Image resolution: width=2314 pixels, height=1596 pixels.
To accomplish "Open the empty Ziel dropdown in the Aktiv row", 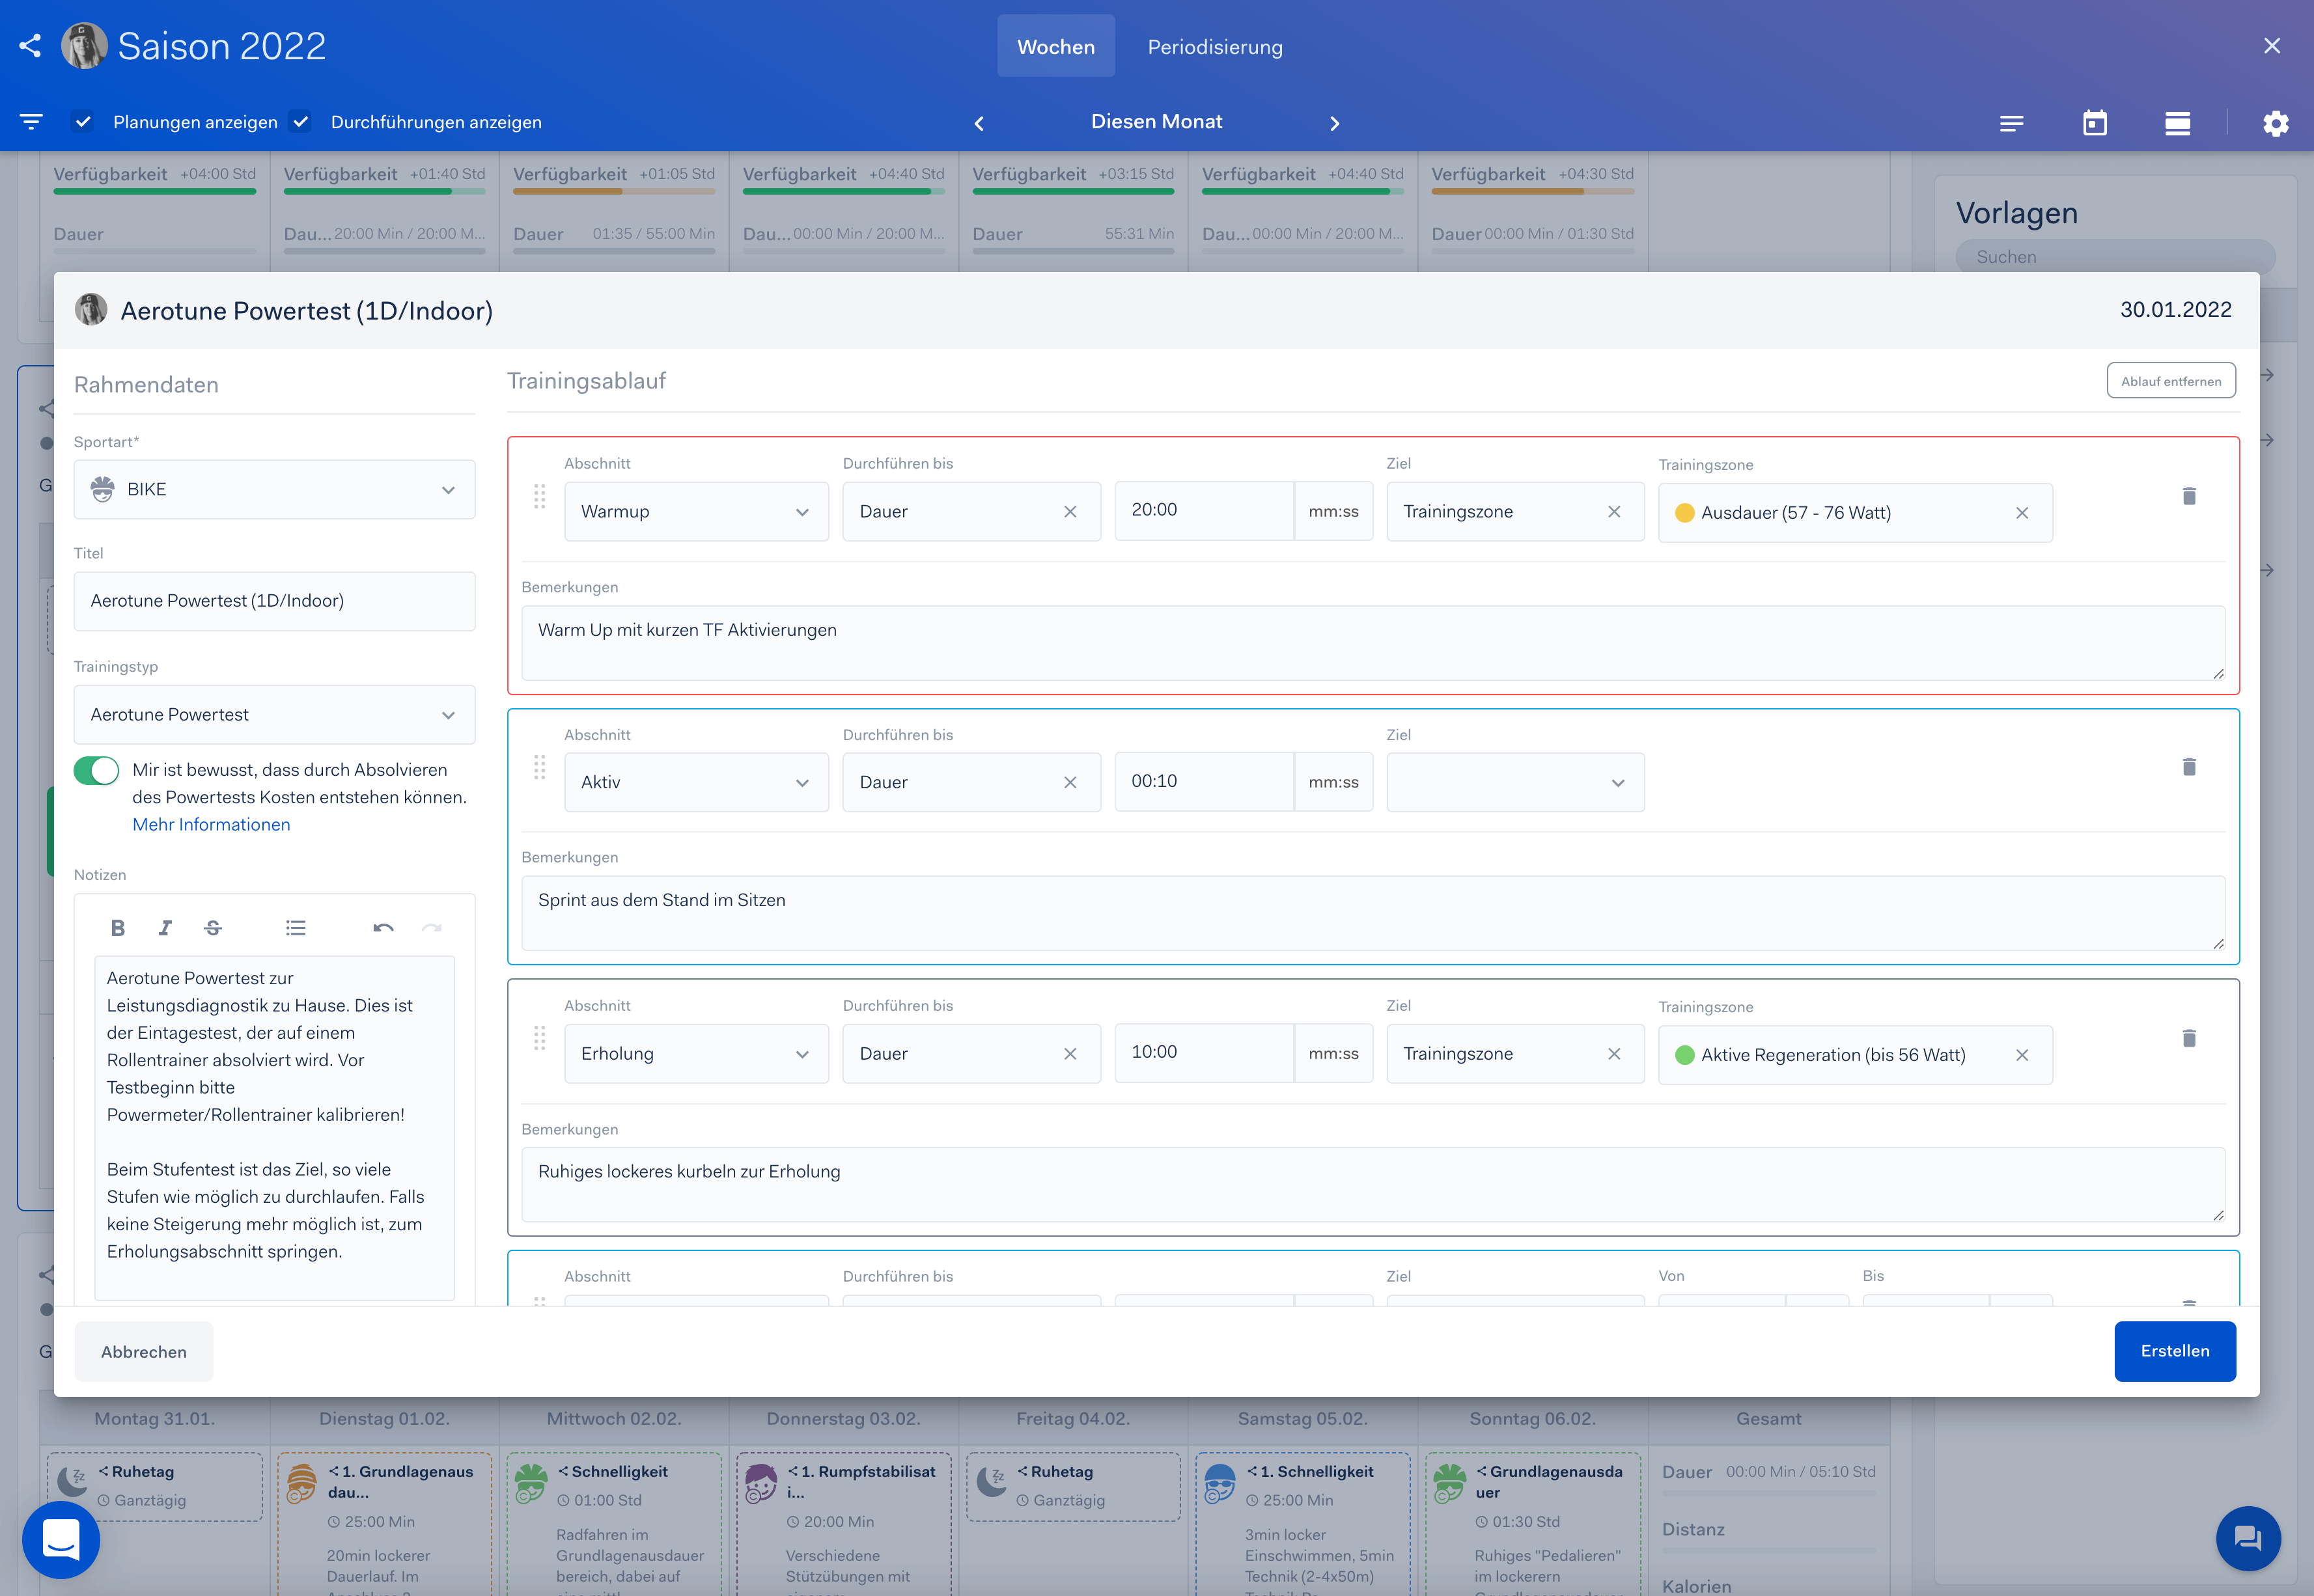I will (x=1515, y=783).
